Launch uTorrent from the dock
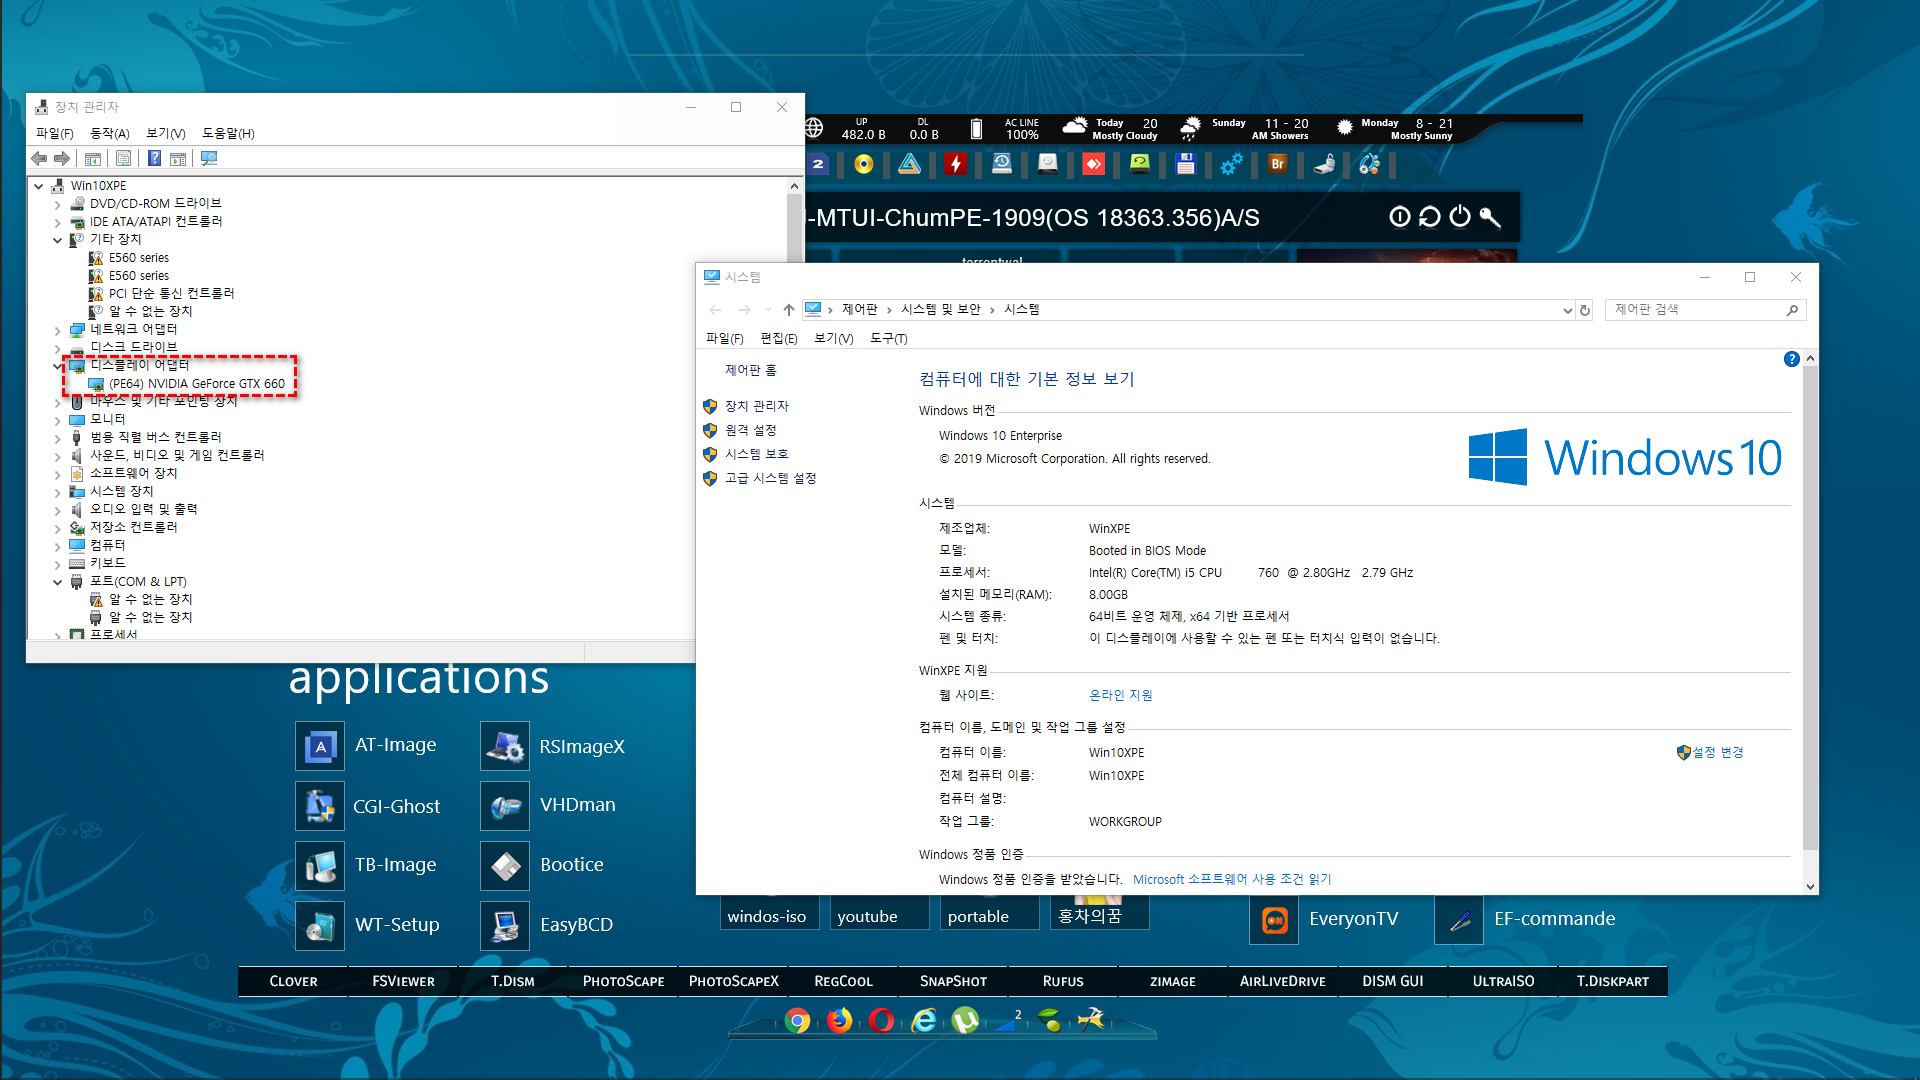The image size is (1920, 1080). (x=966, y=1020)
